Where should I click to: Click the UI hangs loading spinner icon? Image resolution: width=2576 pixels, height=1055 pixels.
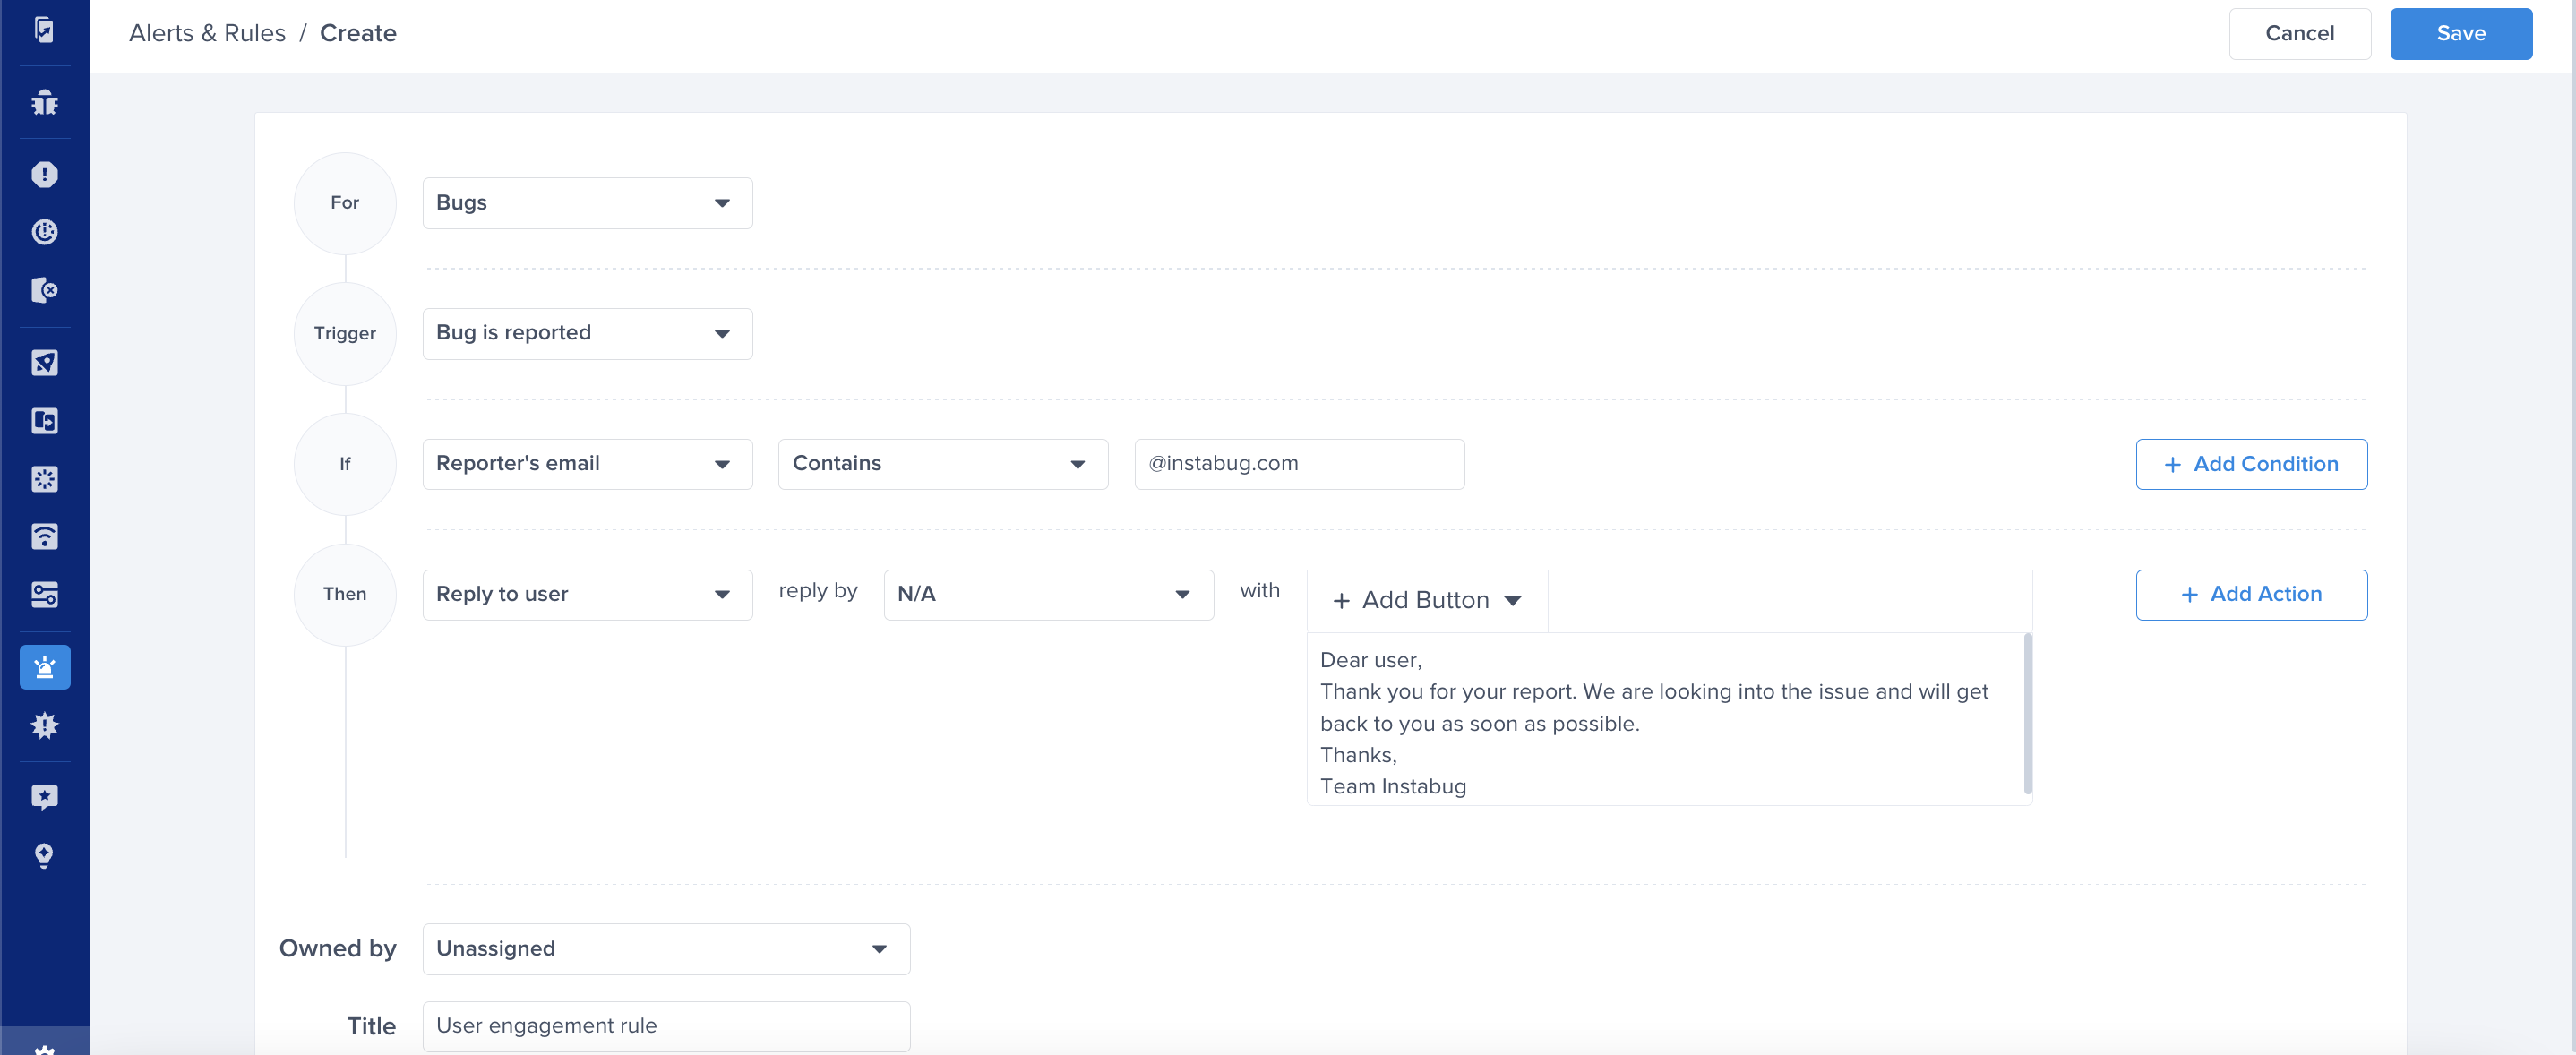click(44, 478)
